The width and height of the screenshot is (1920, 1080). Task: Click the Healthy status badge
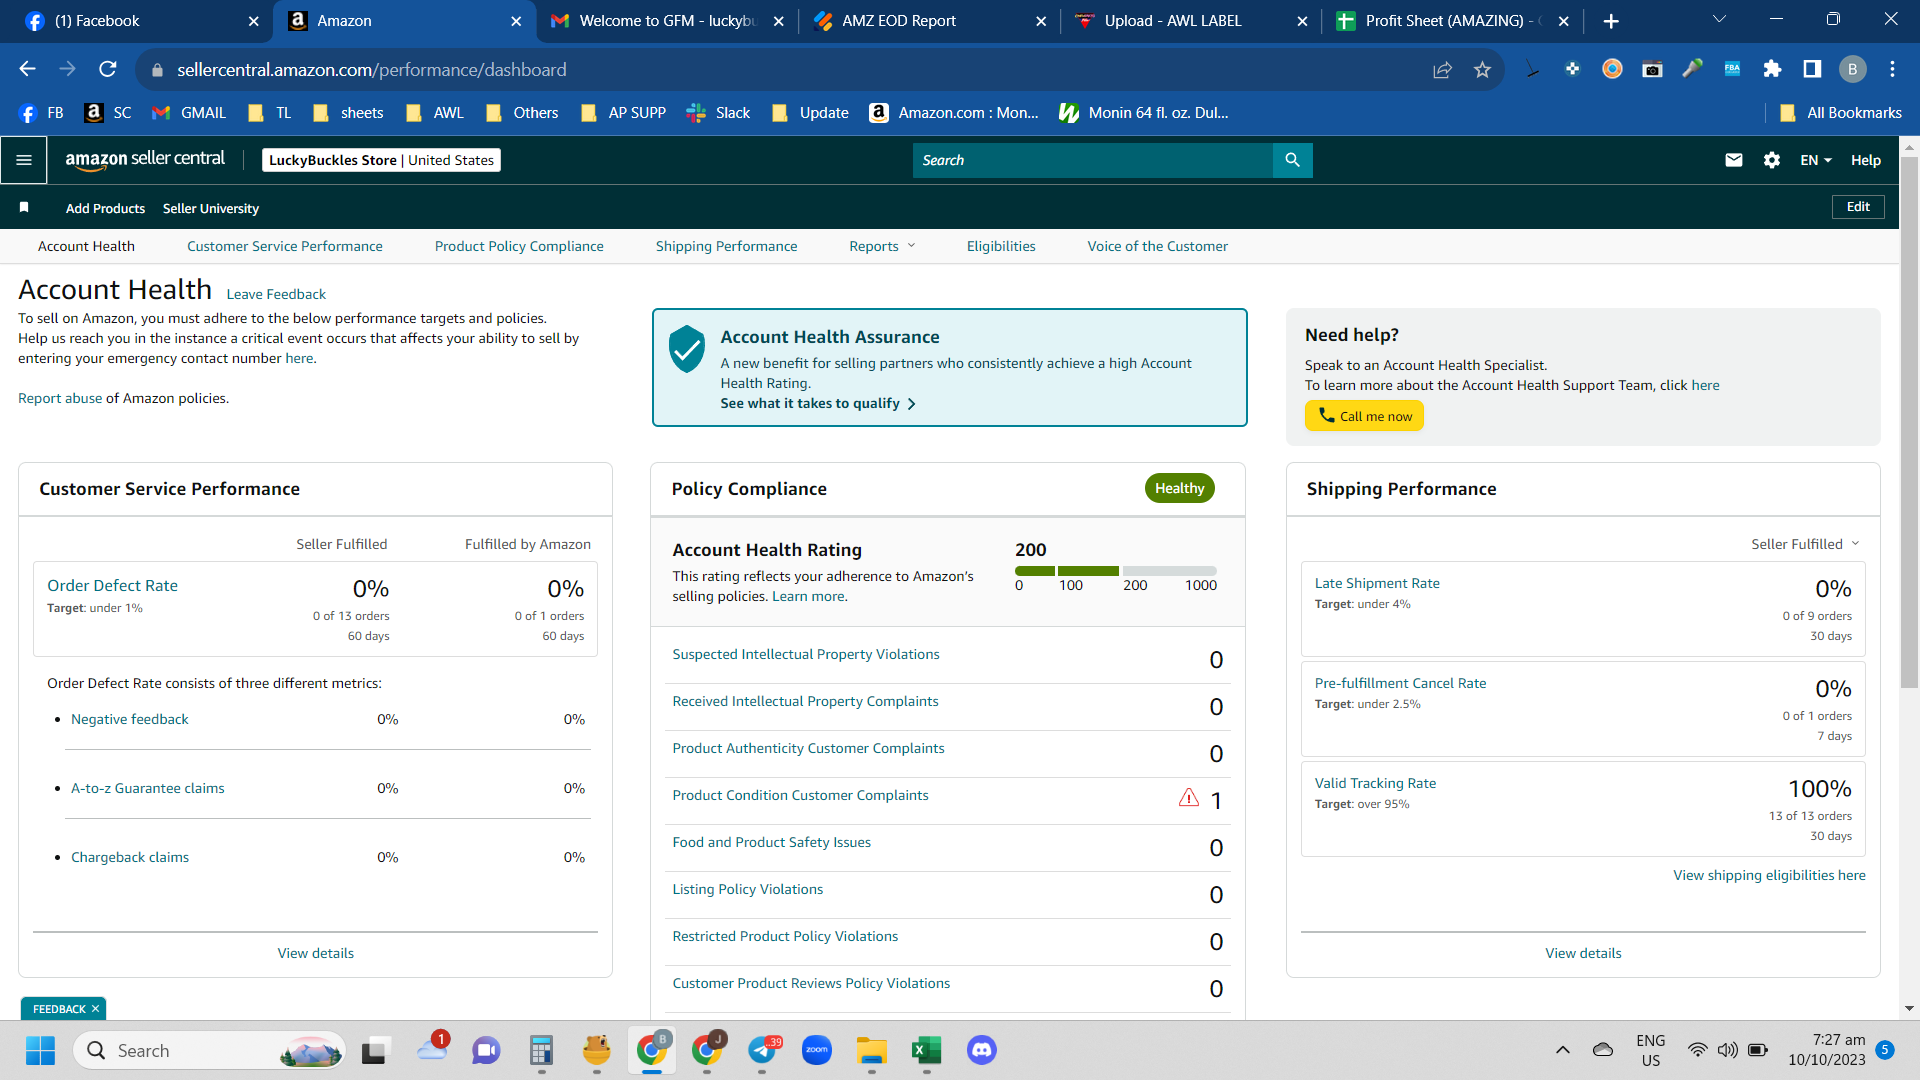click(1180, 488)
